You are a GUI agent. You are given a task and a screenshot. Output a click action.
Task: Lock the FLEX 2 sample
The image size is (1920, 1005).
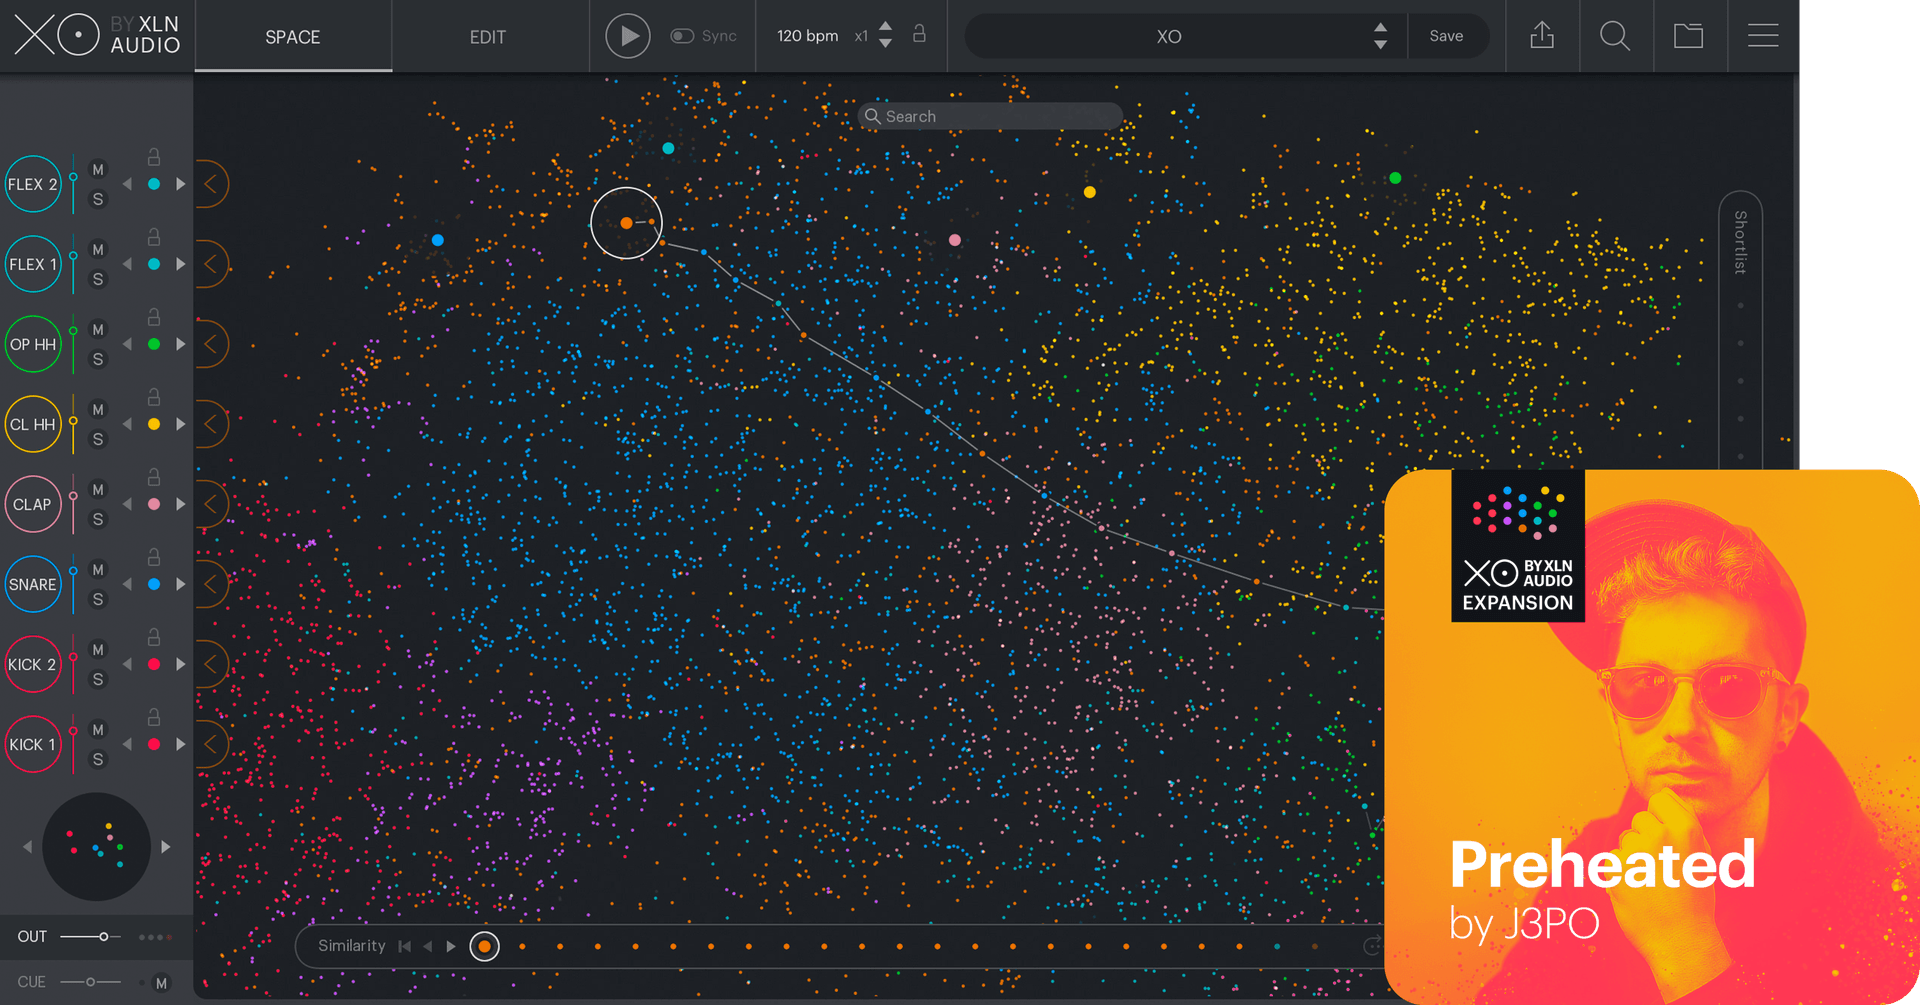coord(154,157)
